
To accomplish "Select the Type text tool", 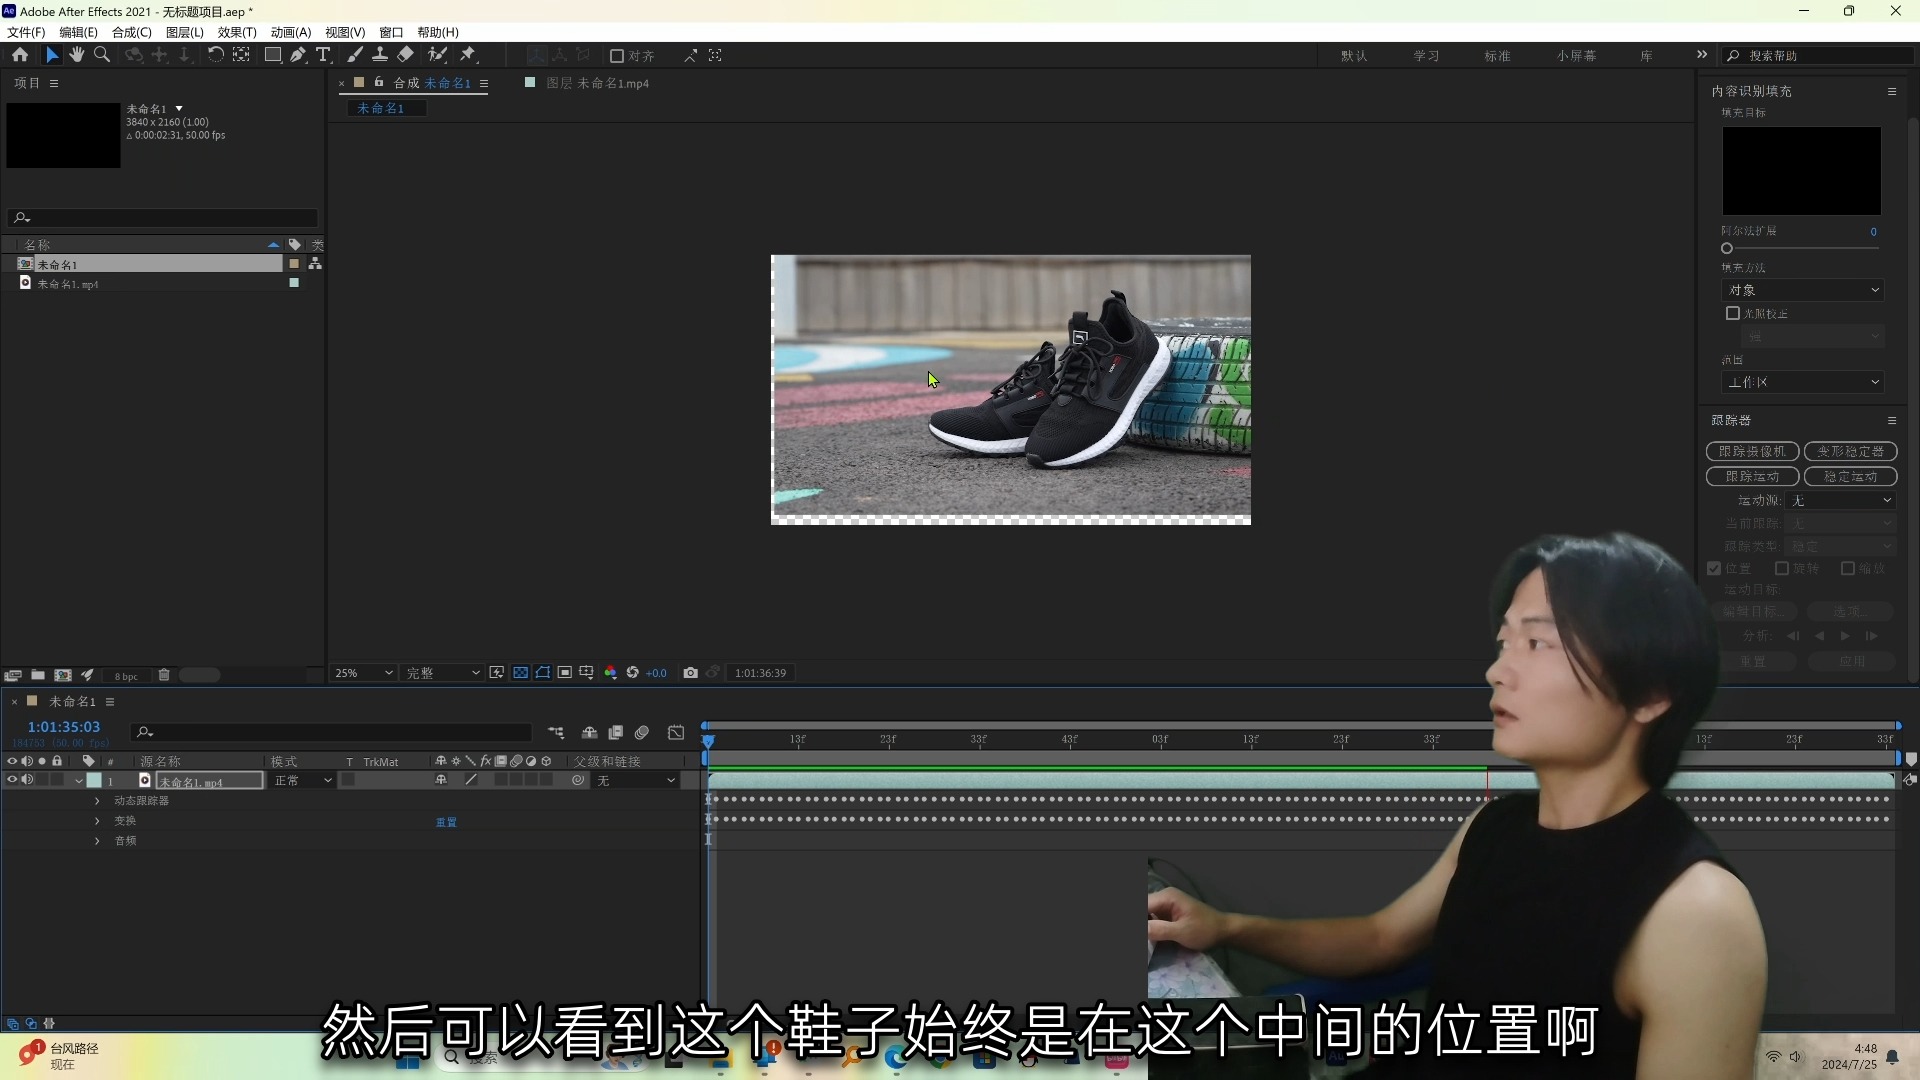I will tap(323, 55).
